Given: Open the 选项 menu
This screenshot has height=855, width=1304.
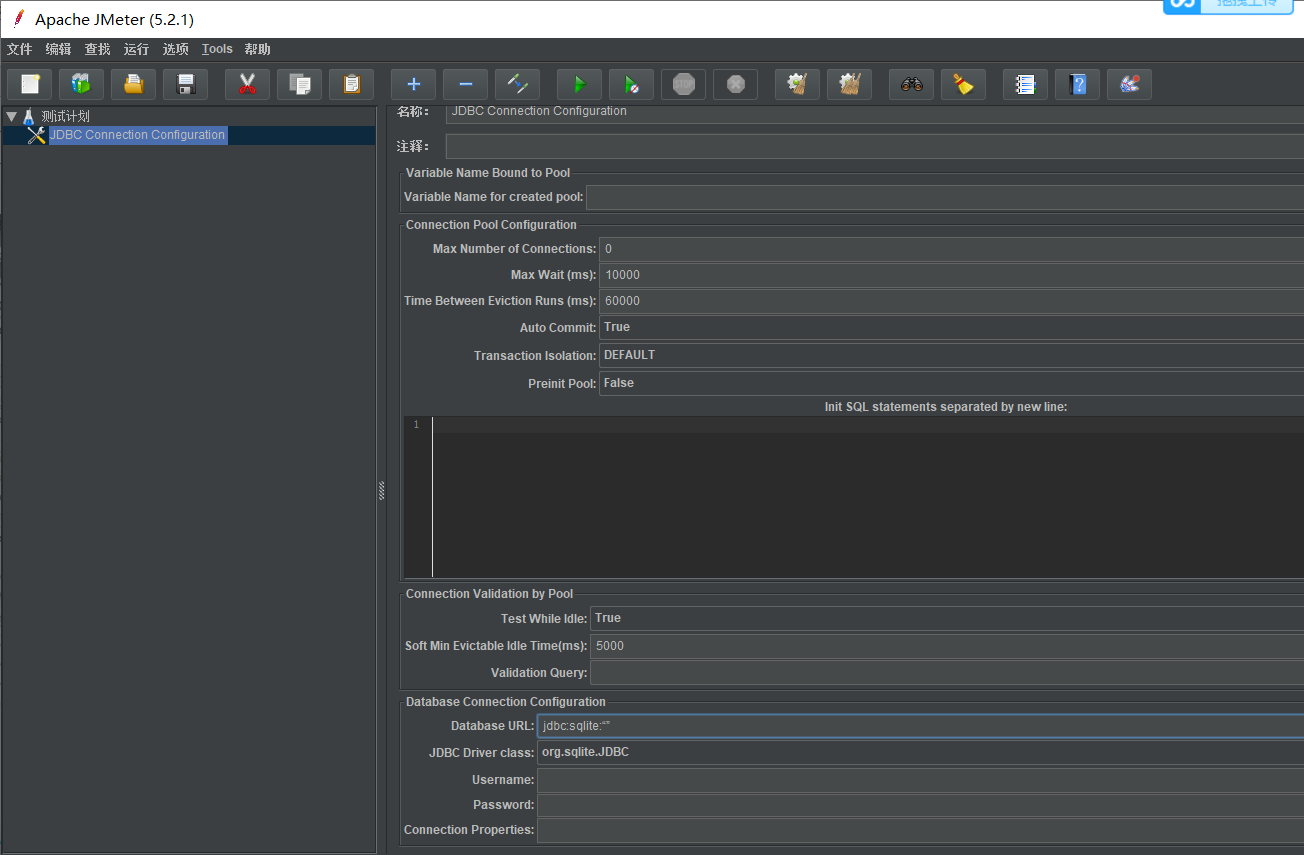Looking at the screenshot, I should pos(175,49).
